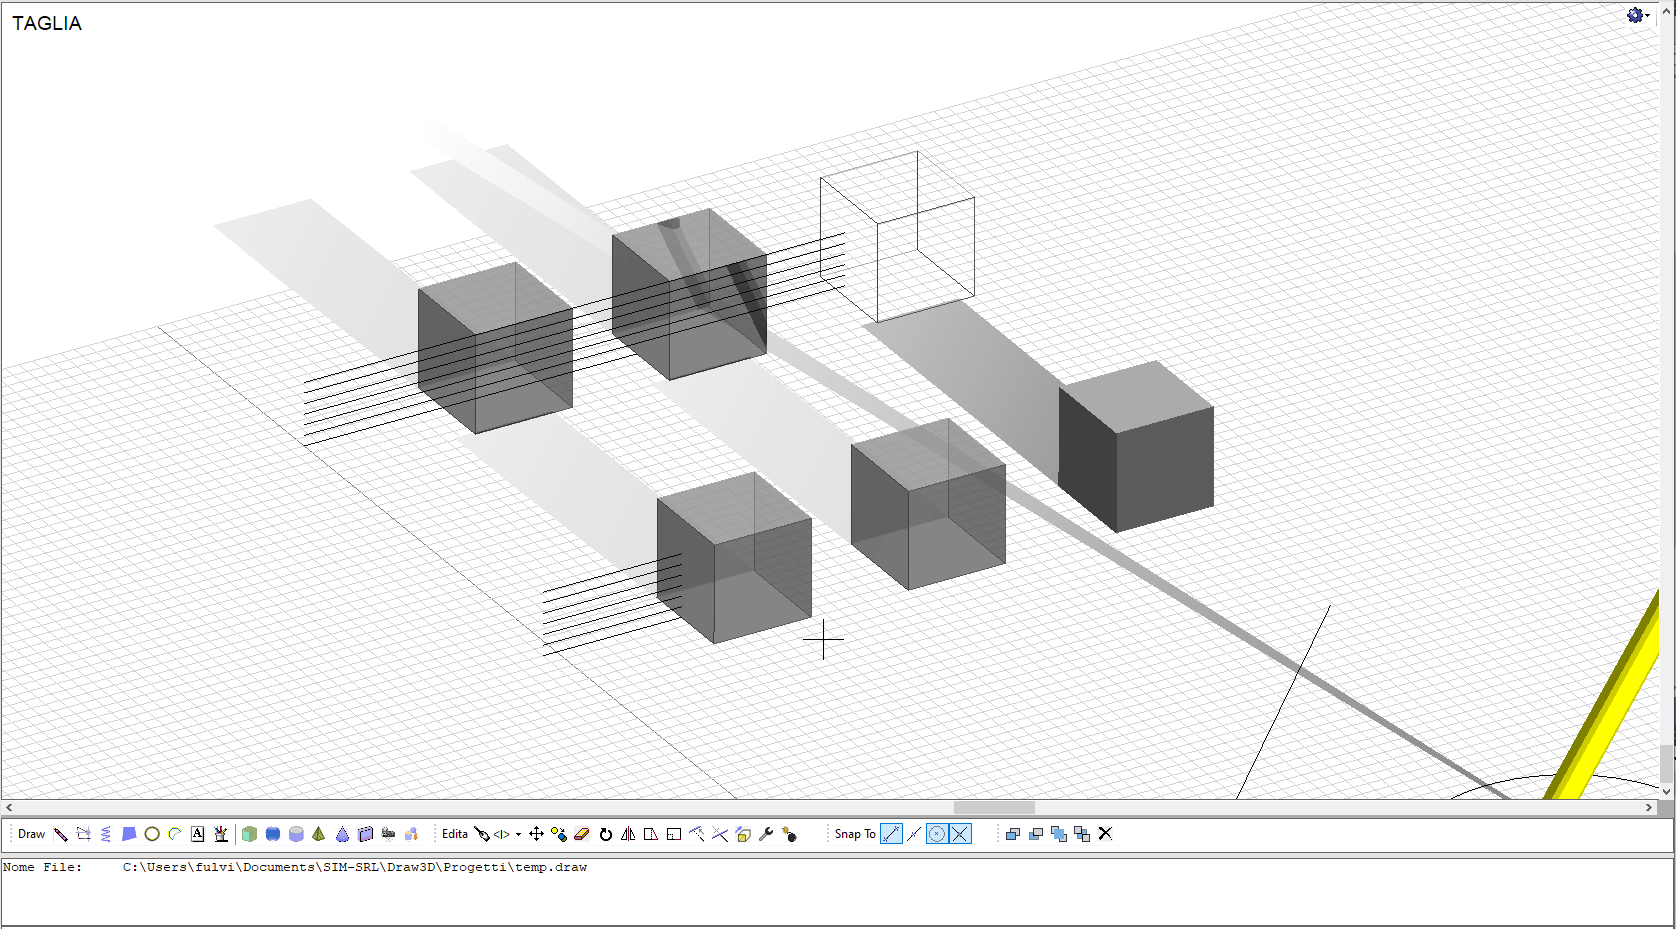1676x929 pixels.
Task: Select the 3D extrude box tool
Action: click(743, 834)
